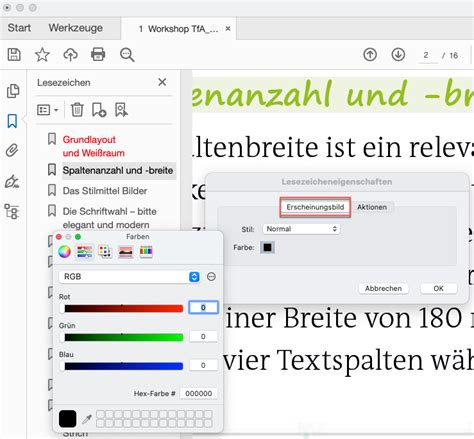Open the RGB color model dropdown
The height and width of the screenshot is (439, 474).
pyautogui.click(x=130, y=277)
